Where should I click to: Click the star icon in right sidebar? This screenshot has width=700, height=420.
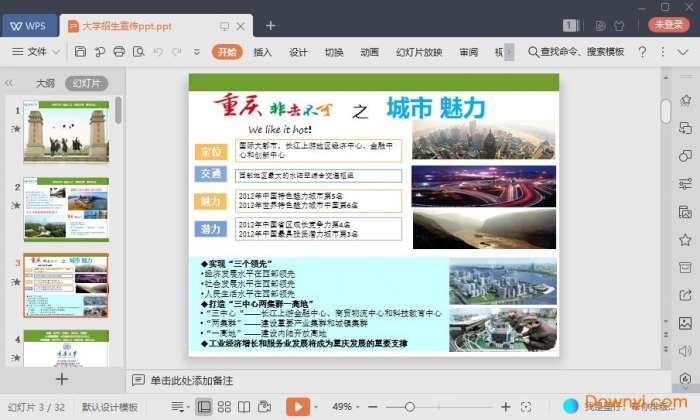point(685,240)
